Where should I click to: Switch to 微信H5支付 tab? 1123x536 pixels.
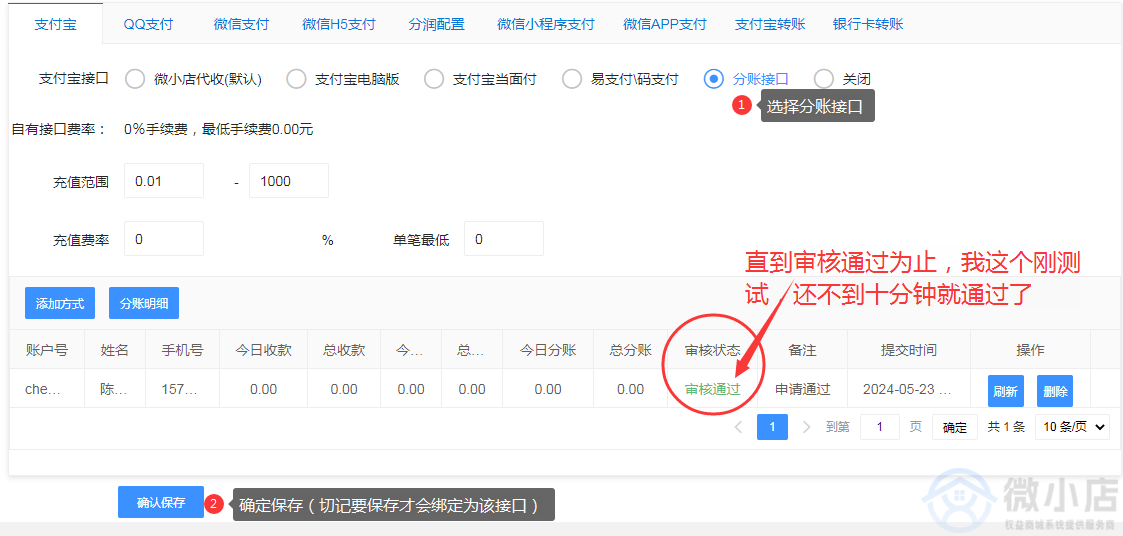pos(339,24)
